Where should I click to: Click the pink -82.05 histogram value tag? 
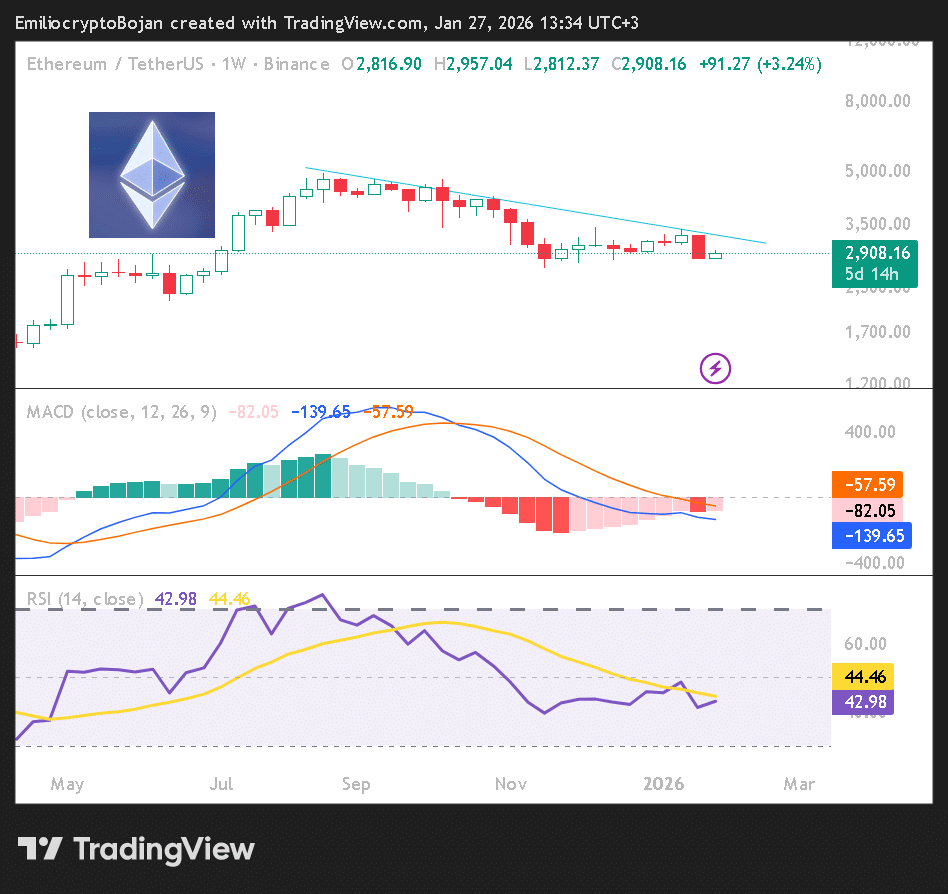(x=868, y=510)
